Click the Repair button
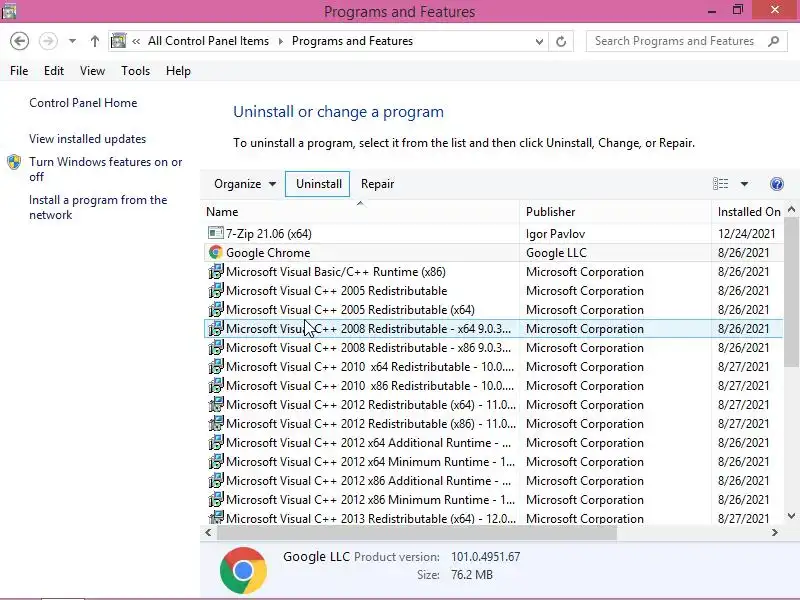 click(377, 184)
